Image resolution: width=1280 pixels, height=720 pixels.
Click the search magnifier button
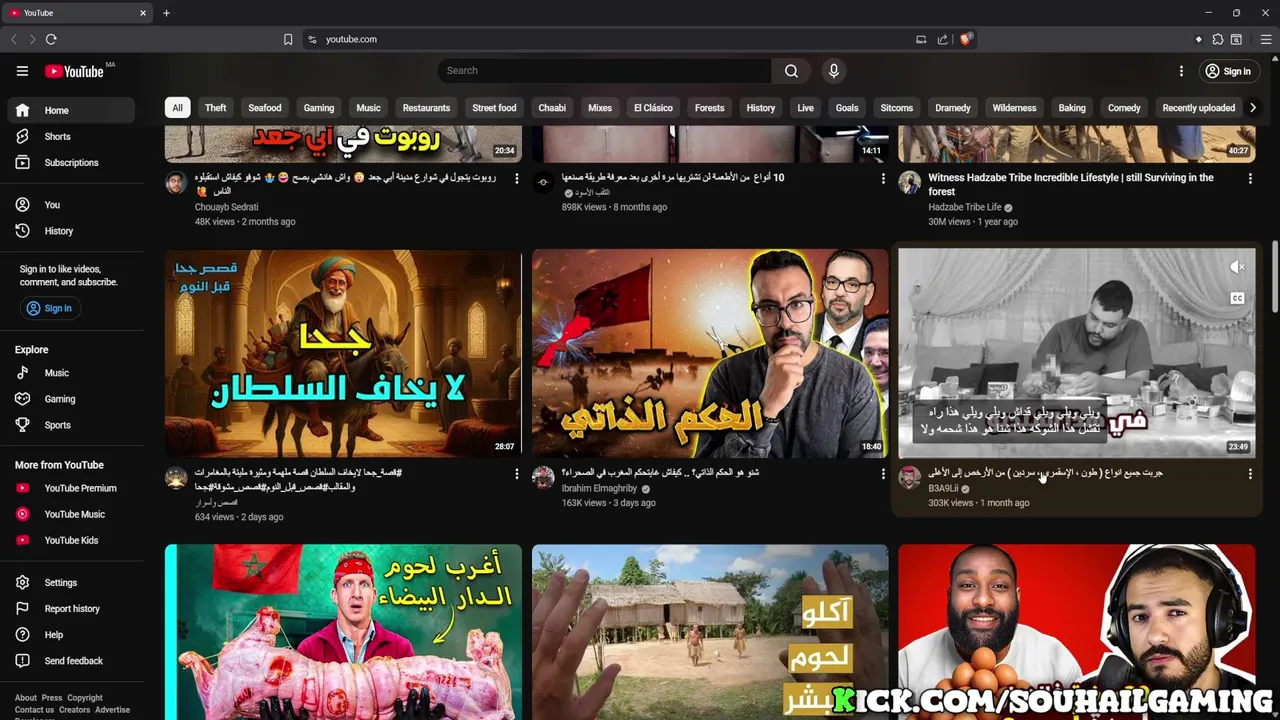point(791,71)
